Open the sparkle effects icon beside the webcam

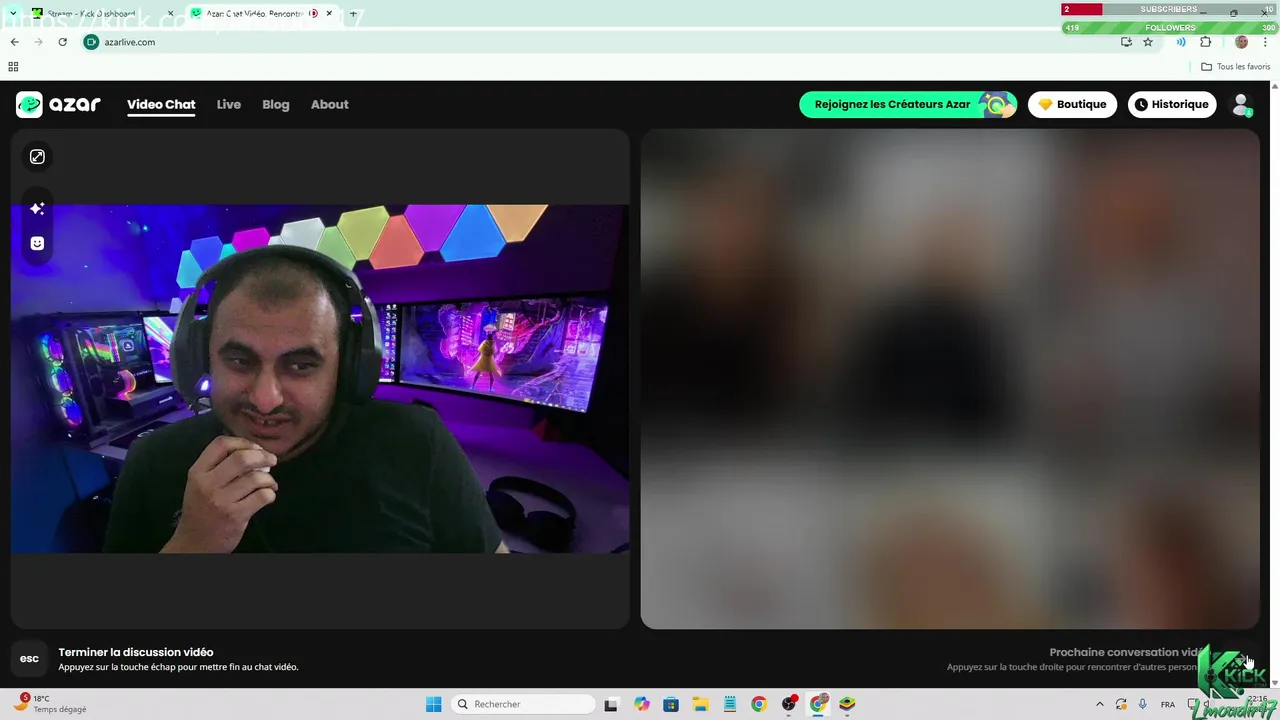pos(37,208)
